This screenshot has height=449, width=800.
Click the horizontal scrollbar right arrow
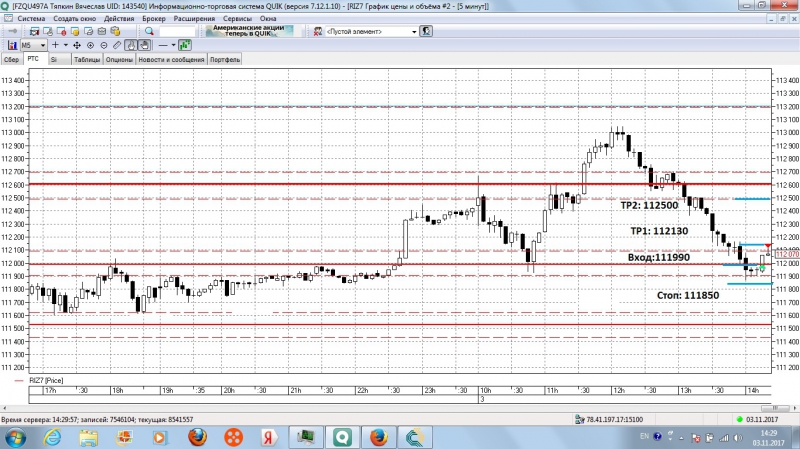795,408
